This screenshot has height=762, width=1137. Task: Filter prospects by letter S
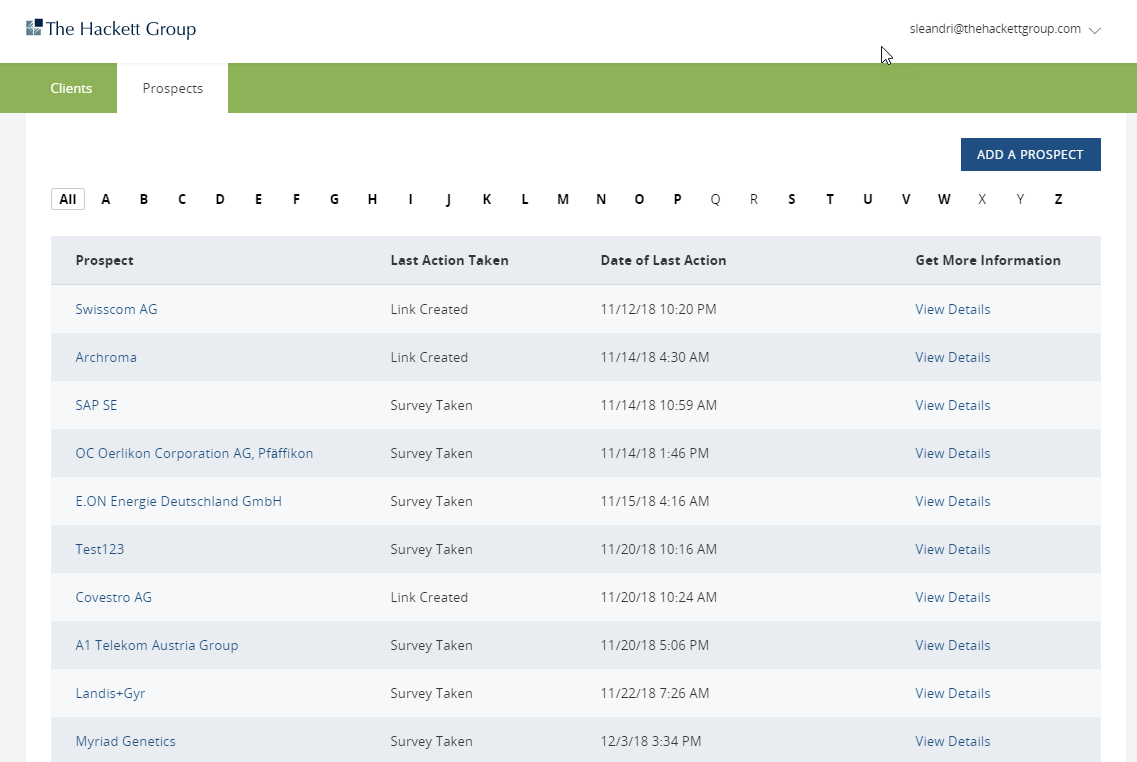pos(791,199)
